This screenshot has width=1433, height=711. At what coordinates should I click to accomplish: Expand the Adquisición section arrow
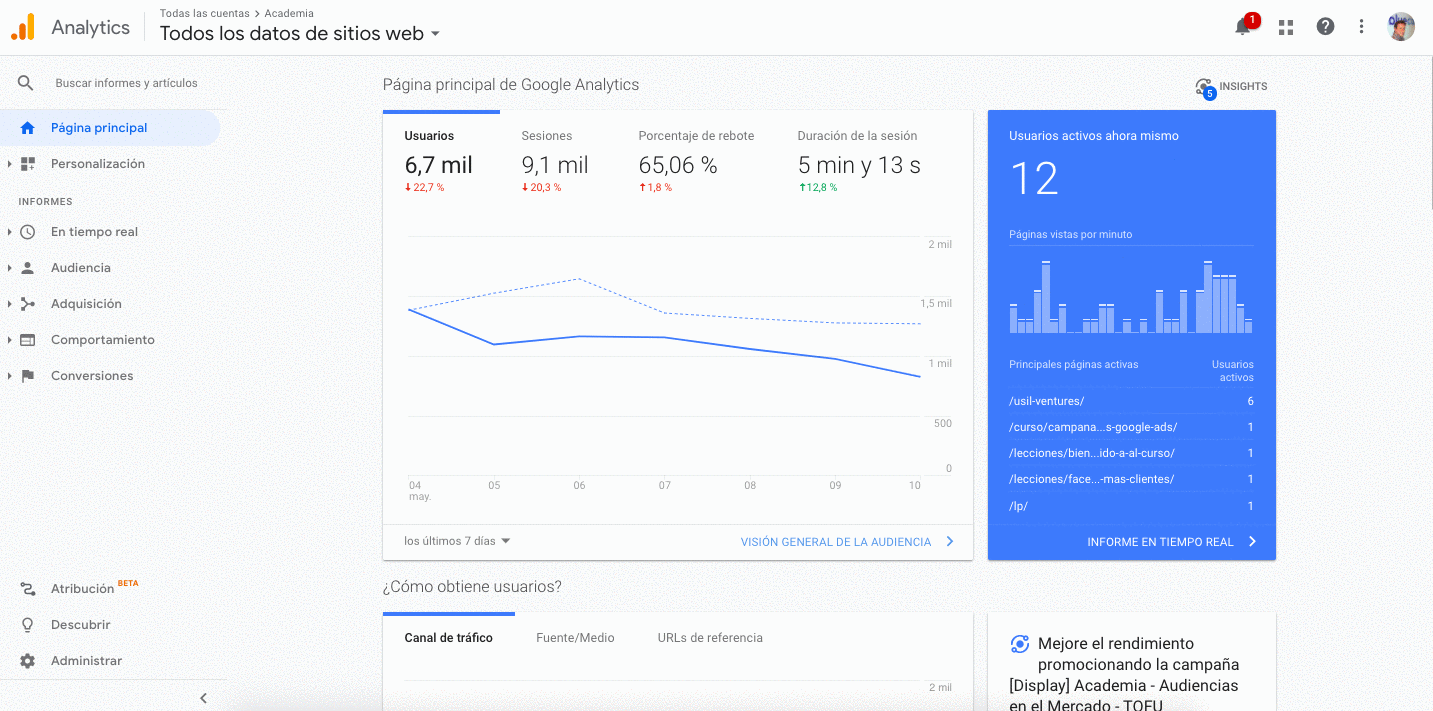click(9, 304)
